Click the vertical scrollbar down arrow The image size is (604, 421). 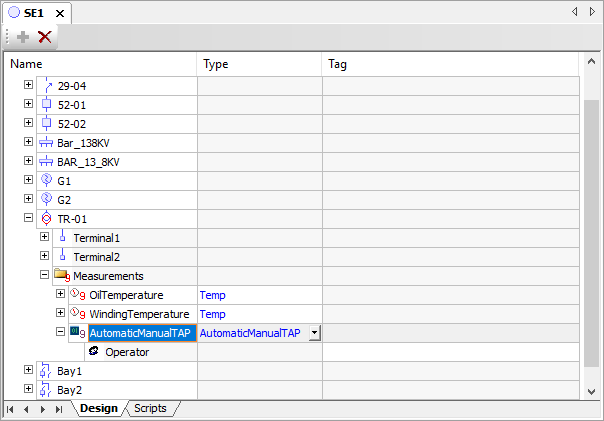coord(591,390)
